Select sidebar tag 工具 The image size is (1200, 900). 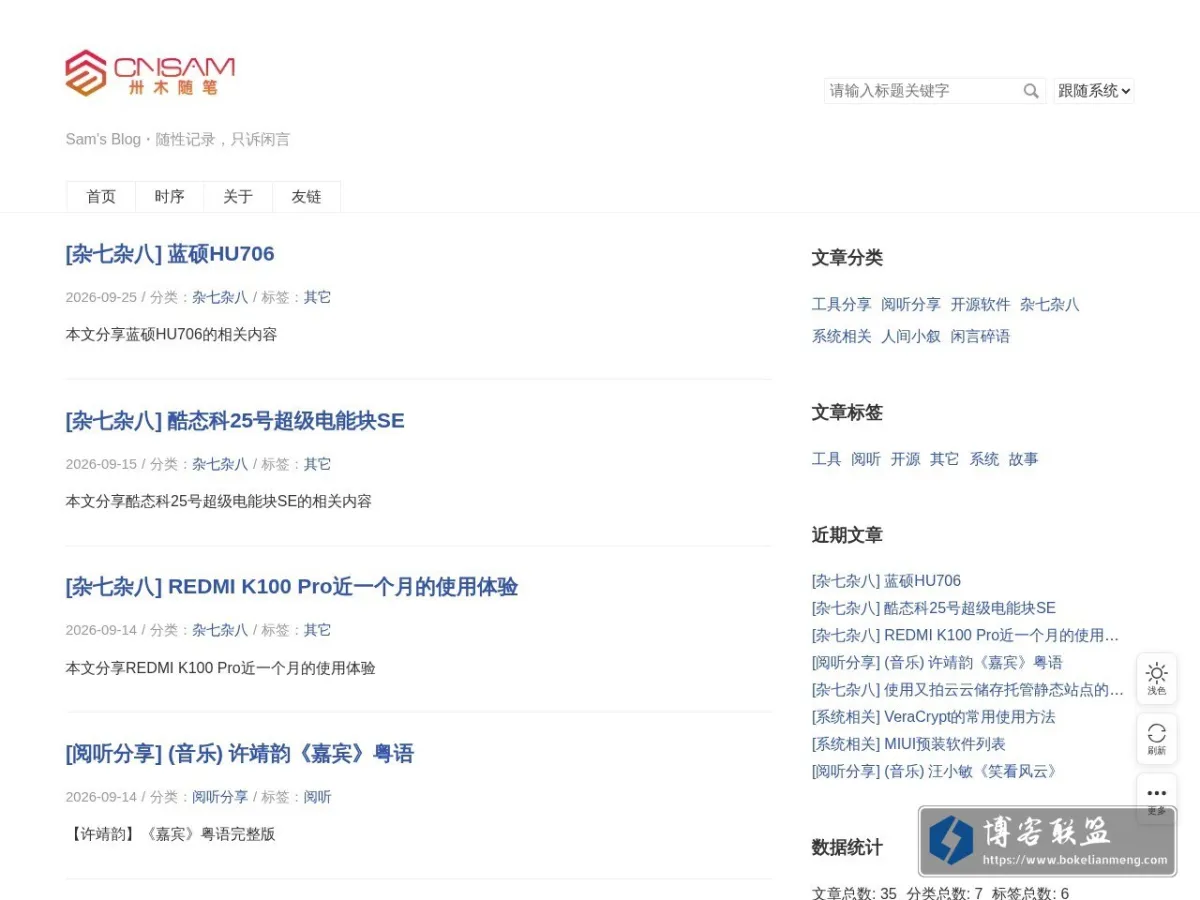826,459
